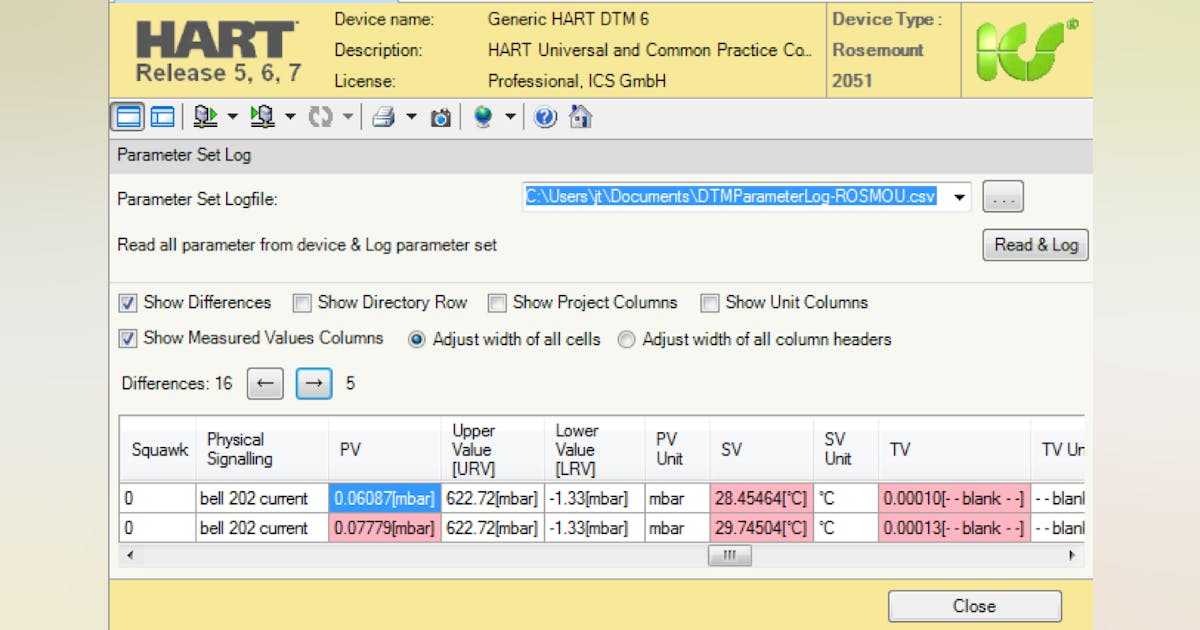The image size is (1200, 630).
Task: Click the globe language icon
Action: [485, 117]
